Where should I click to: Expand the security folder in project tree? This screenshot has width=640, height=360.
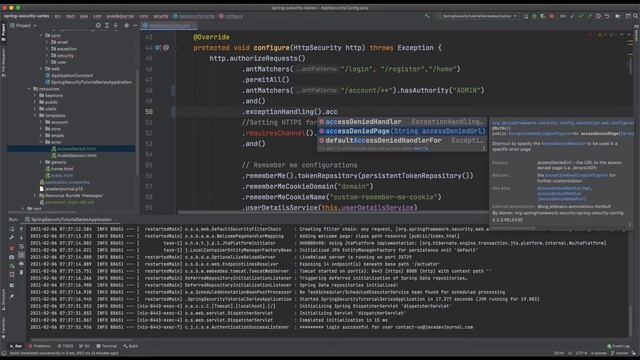pyautogui.click(x=47, y=56)
